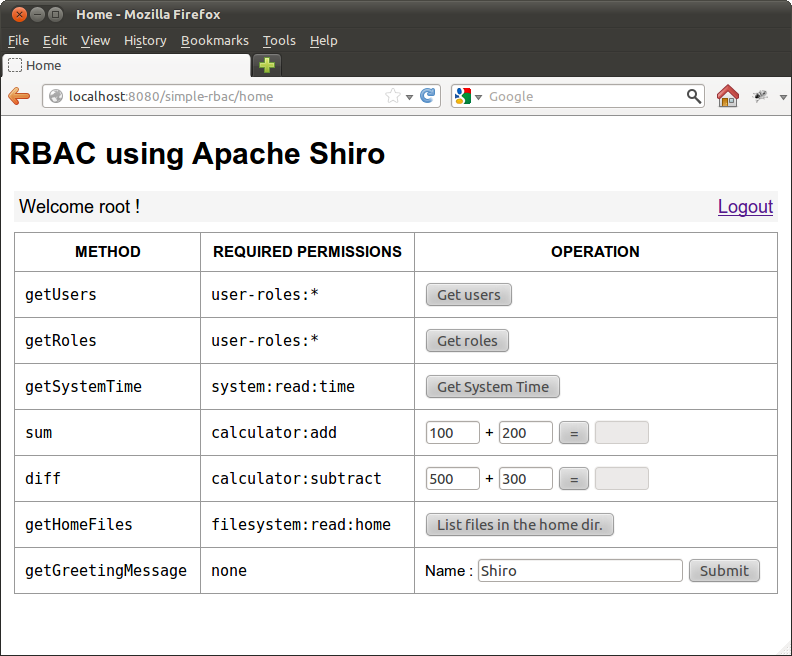This screenshot has height=656, width=792.
Task: Open the History menu
Action: click(145, 41)
